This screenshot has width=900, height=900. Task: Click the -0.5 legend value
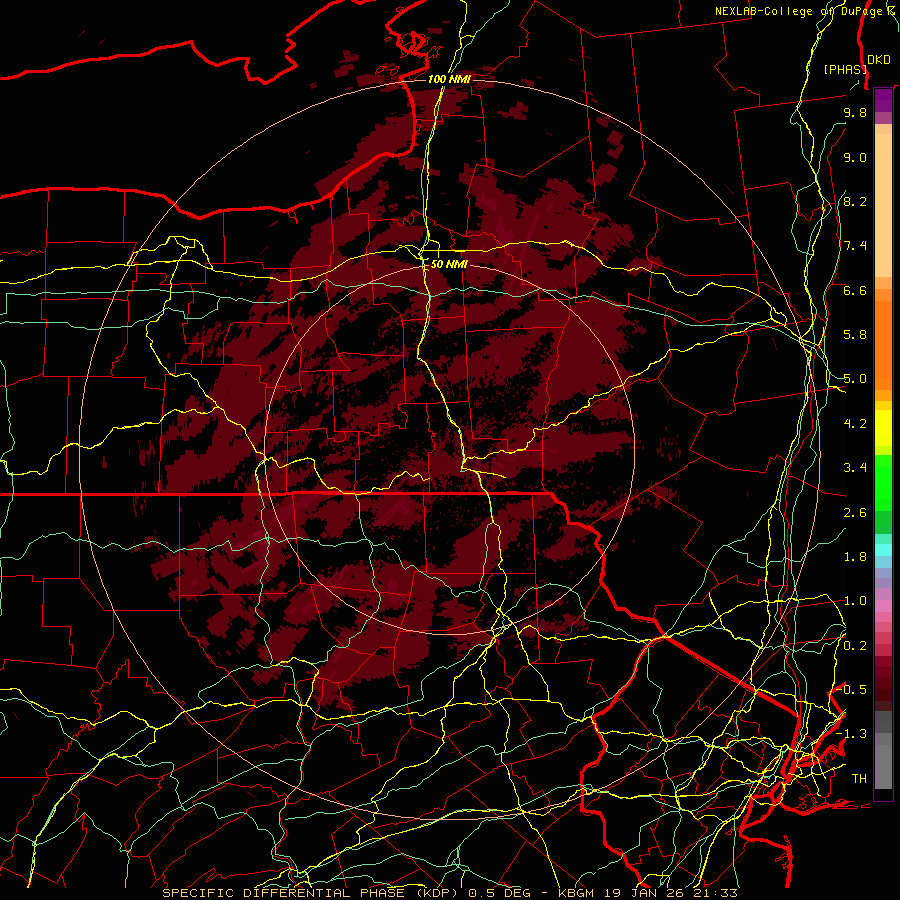coord(853,690)
